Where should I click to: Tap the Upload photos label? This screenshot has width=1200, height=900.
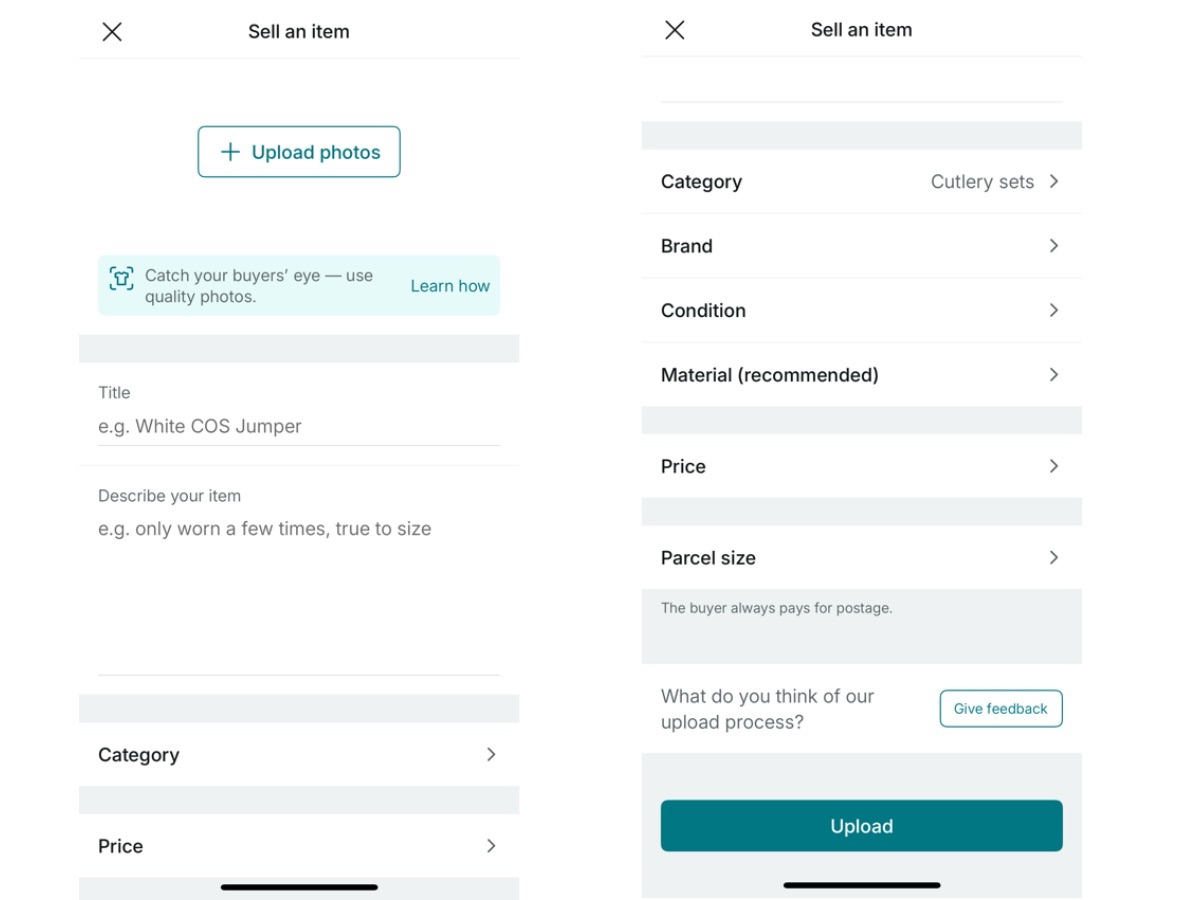(x=316, y=152)
